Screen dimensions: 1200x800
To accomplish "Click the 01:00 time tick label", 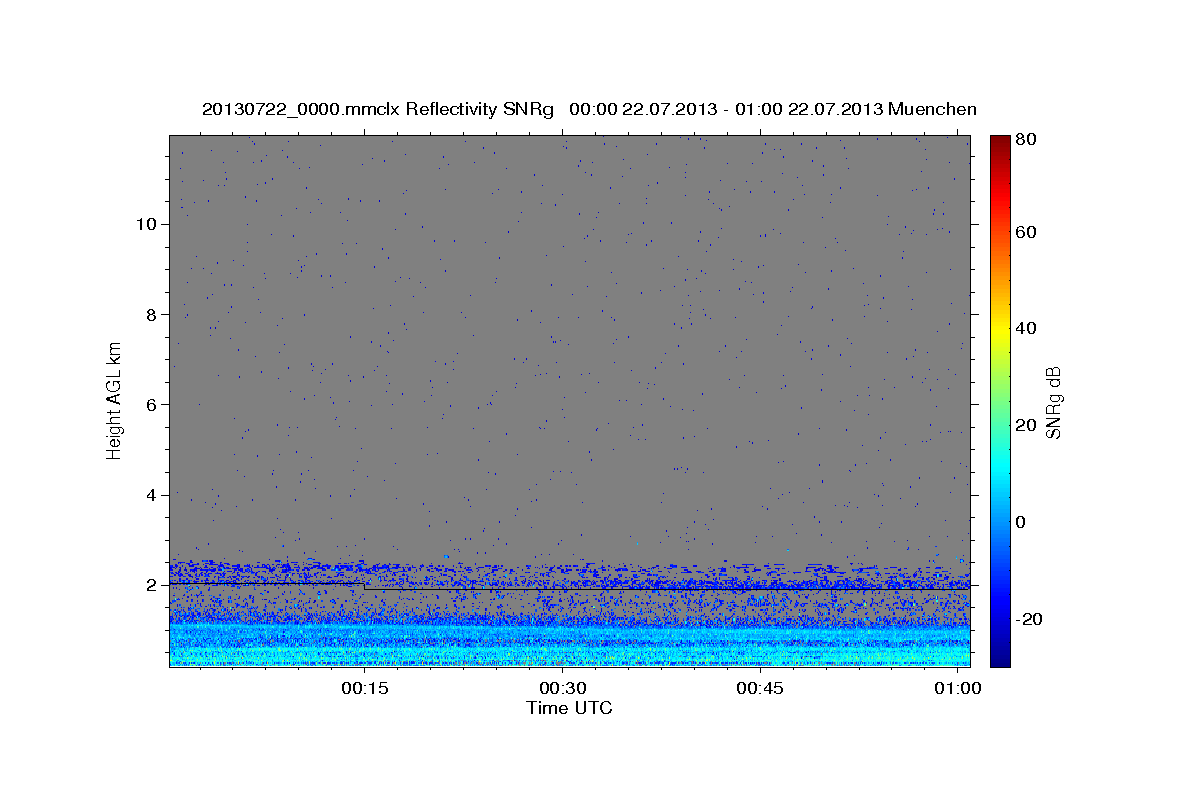I will 958,688.
